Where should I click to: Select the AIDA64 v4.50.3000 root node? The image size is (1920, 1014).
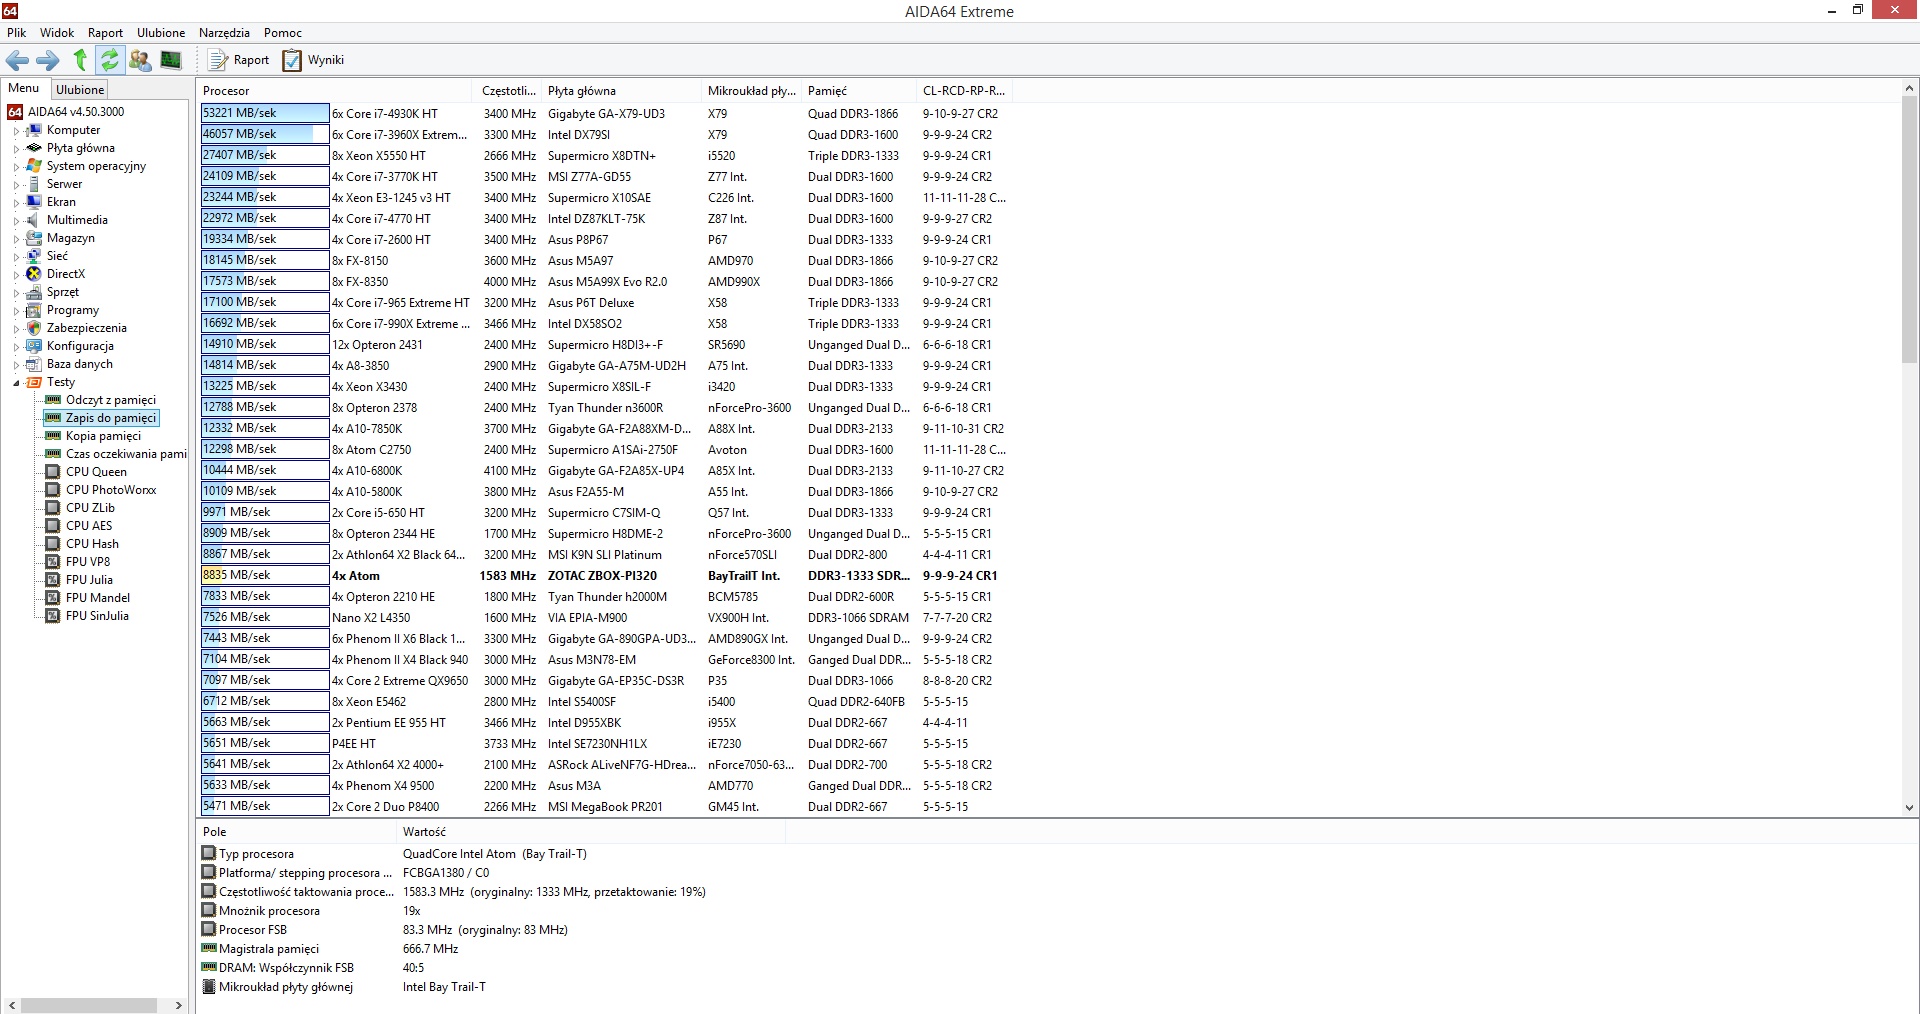coord(76,112)
